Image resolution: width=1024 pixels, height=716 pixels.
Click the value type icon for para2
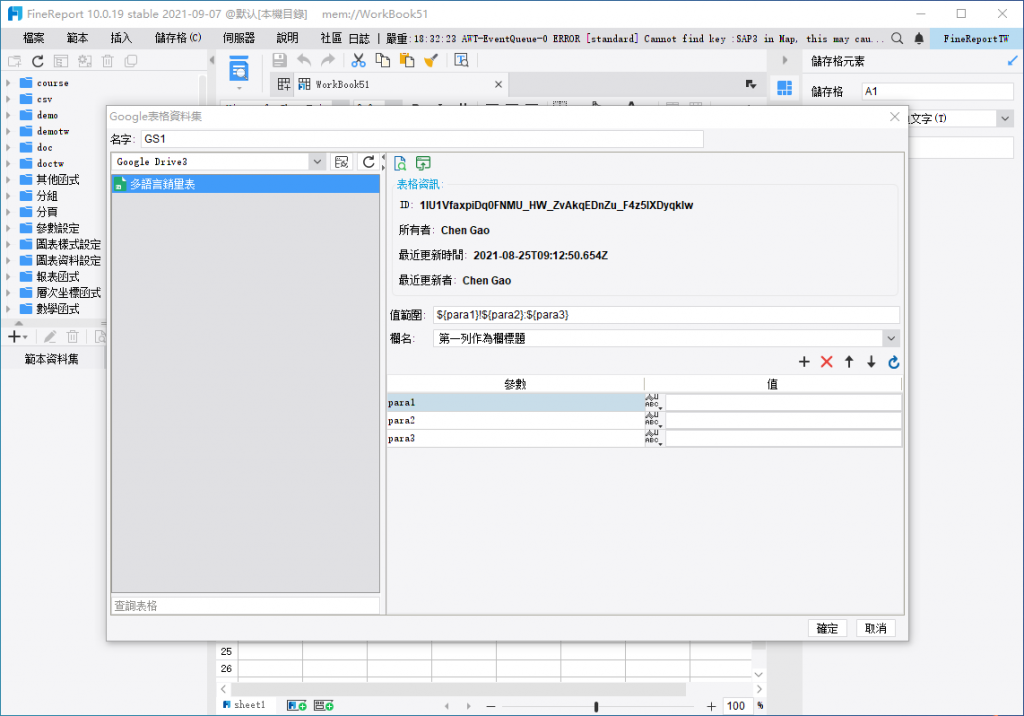[653, 420]
